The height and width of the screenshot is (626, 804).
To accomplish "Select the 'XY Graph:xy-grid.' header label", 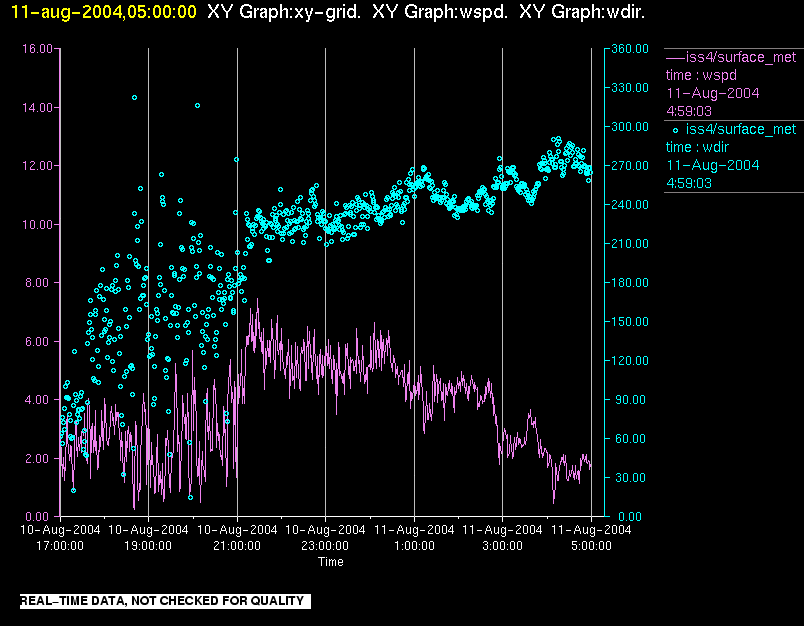I will [x=284, y=12].
